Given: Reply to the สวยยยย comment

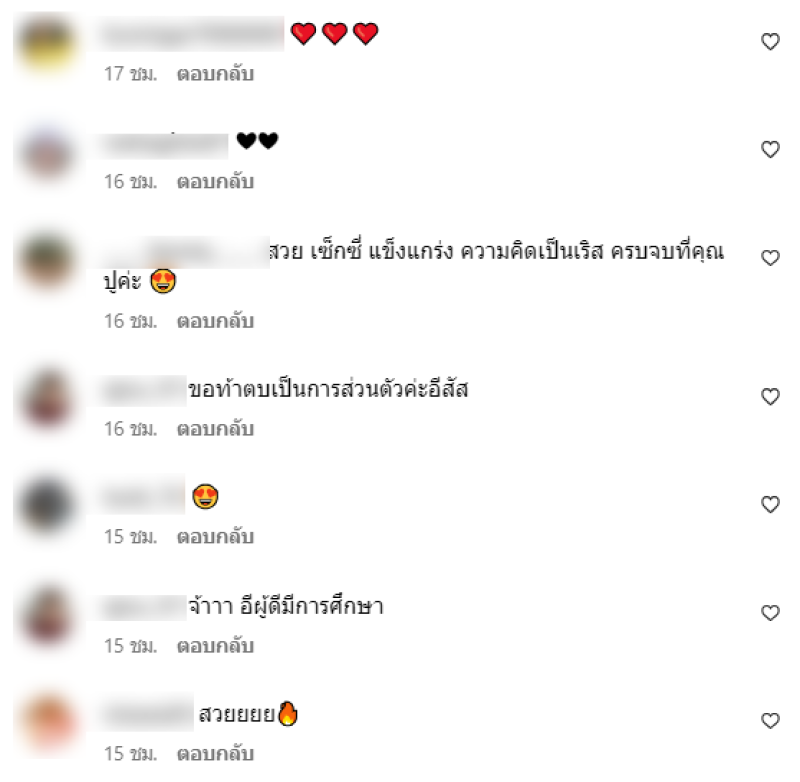Looking at the screenshot, I should point(215,753).
